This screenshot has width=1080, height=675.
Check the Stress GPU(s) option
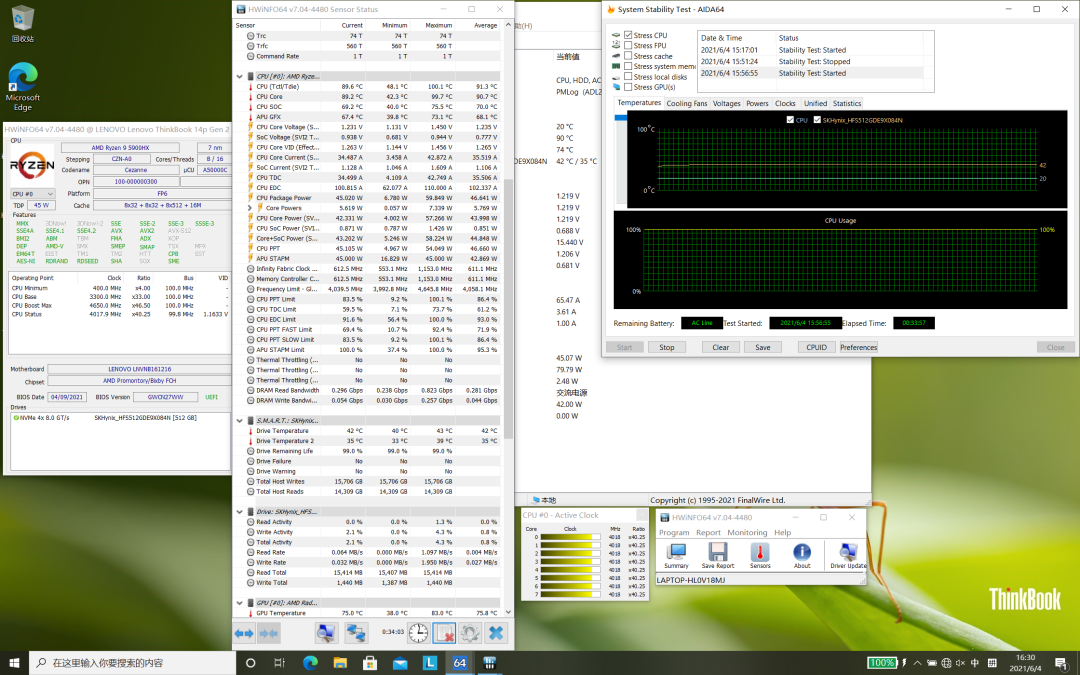tap(628, 87)
